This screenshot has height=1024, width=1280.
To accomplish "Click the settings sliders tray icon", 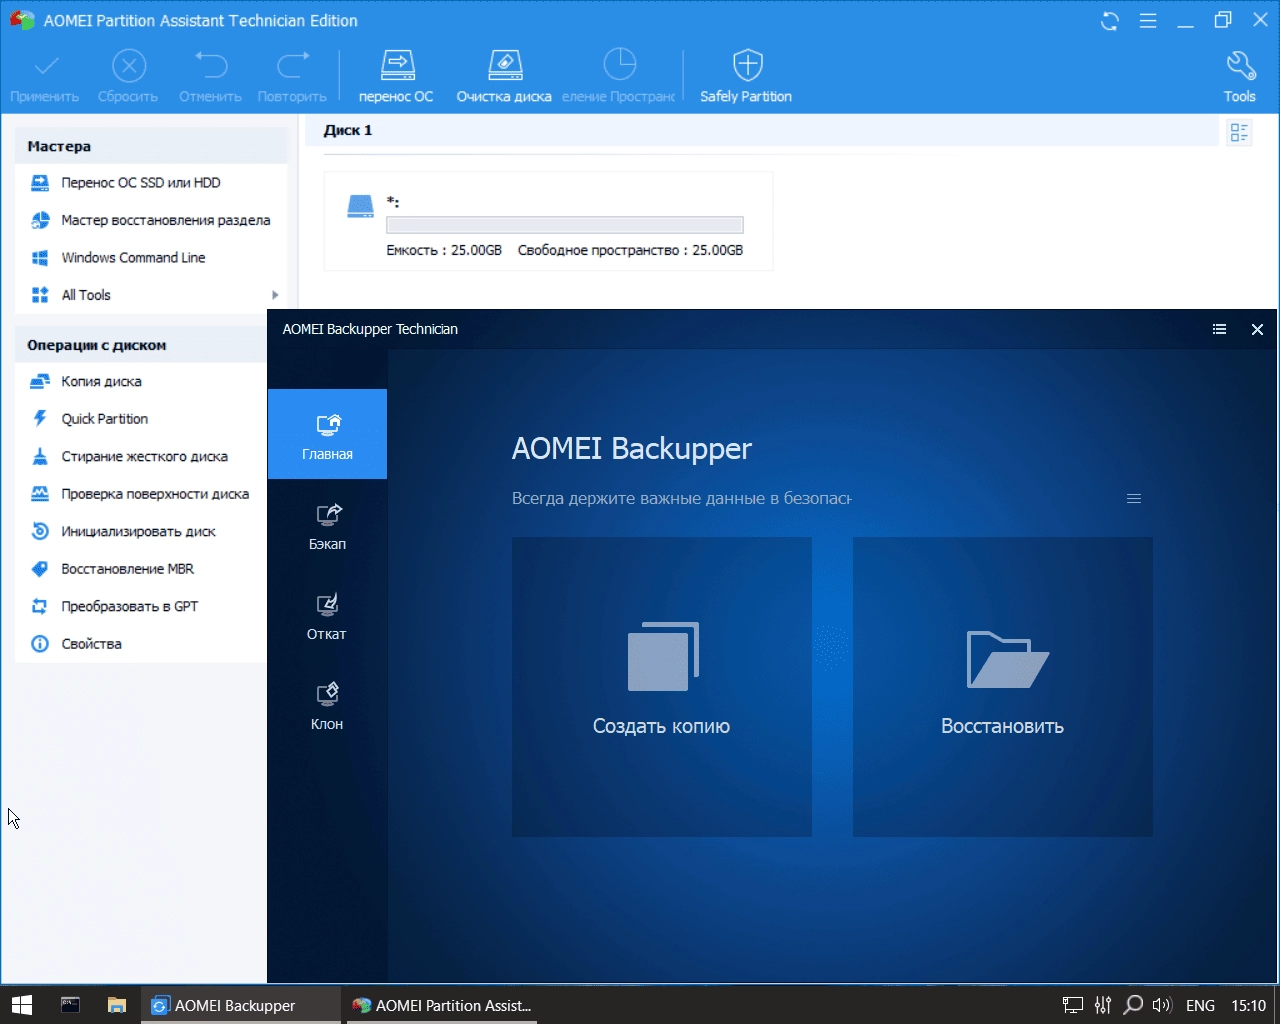I will click(x=1103, y=1005).
